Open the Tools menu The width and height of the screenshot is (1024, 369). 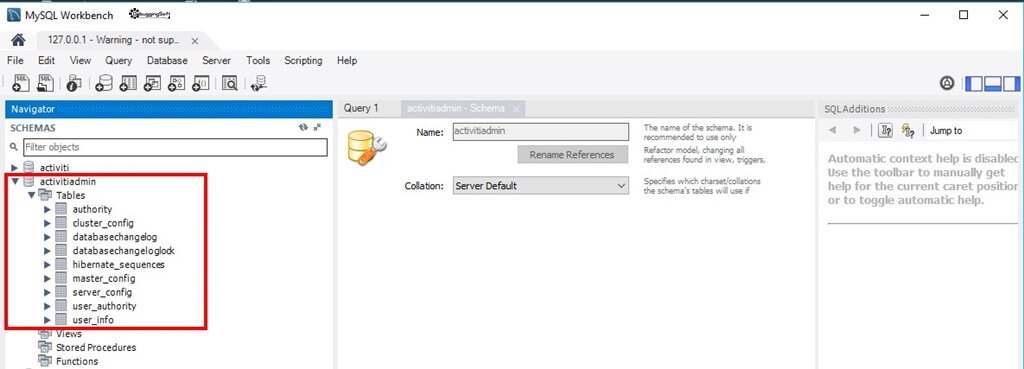click(258, 60)
